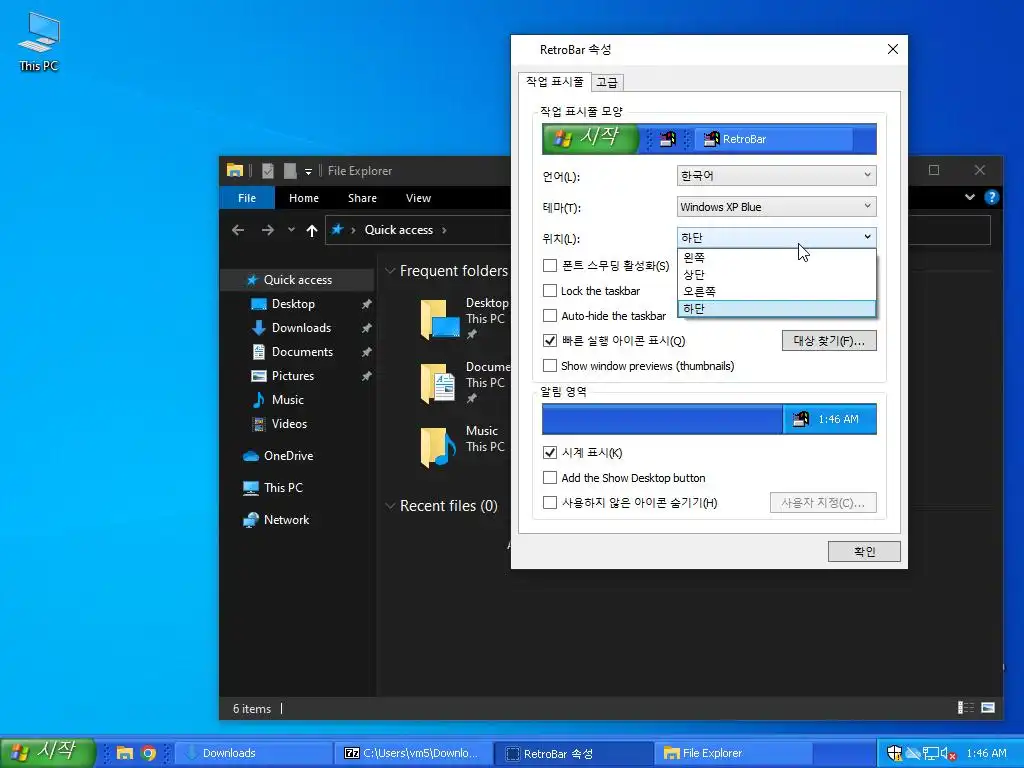Image resolution: width=1024 pixels, height=768 pixels.
Task: Open This PC desktop icon
Action: point(39,40)
